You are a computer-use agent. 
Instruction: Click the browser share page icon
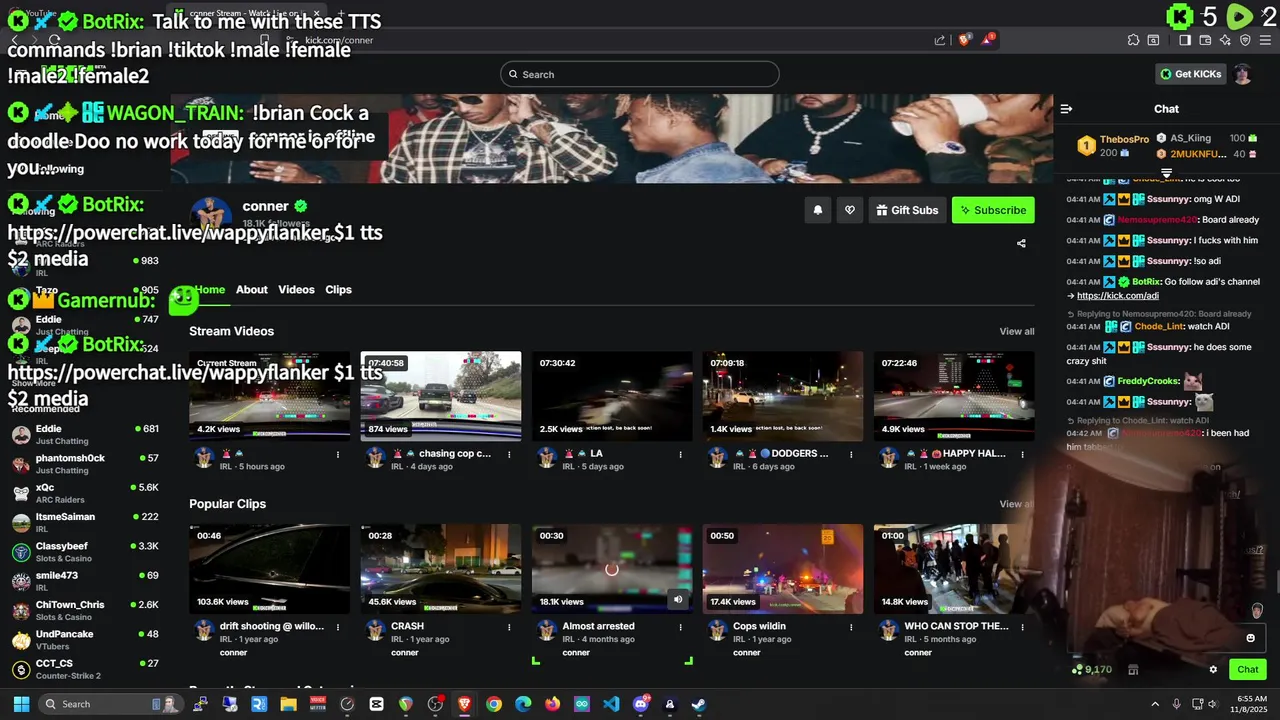click(x=940, y=40)
